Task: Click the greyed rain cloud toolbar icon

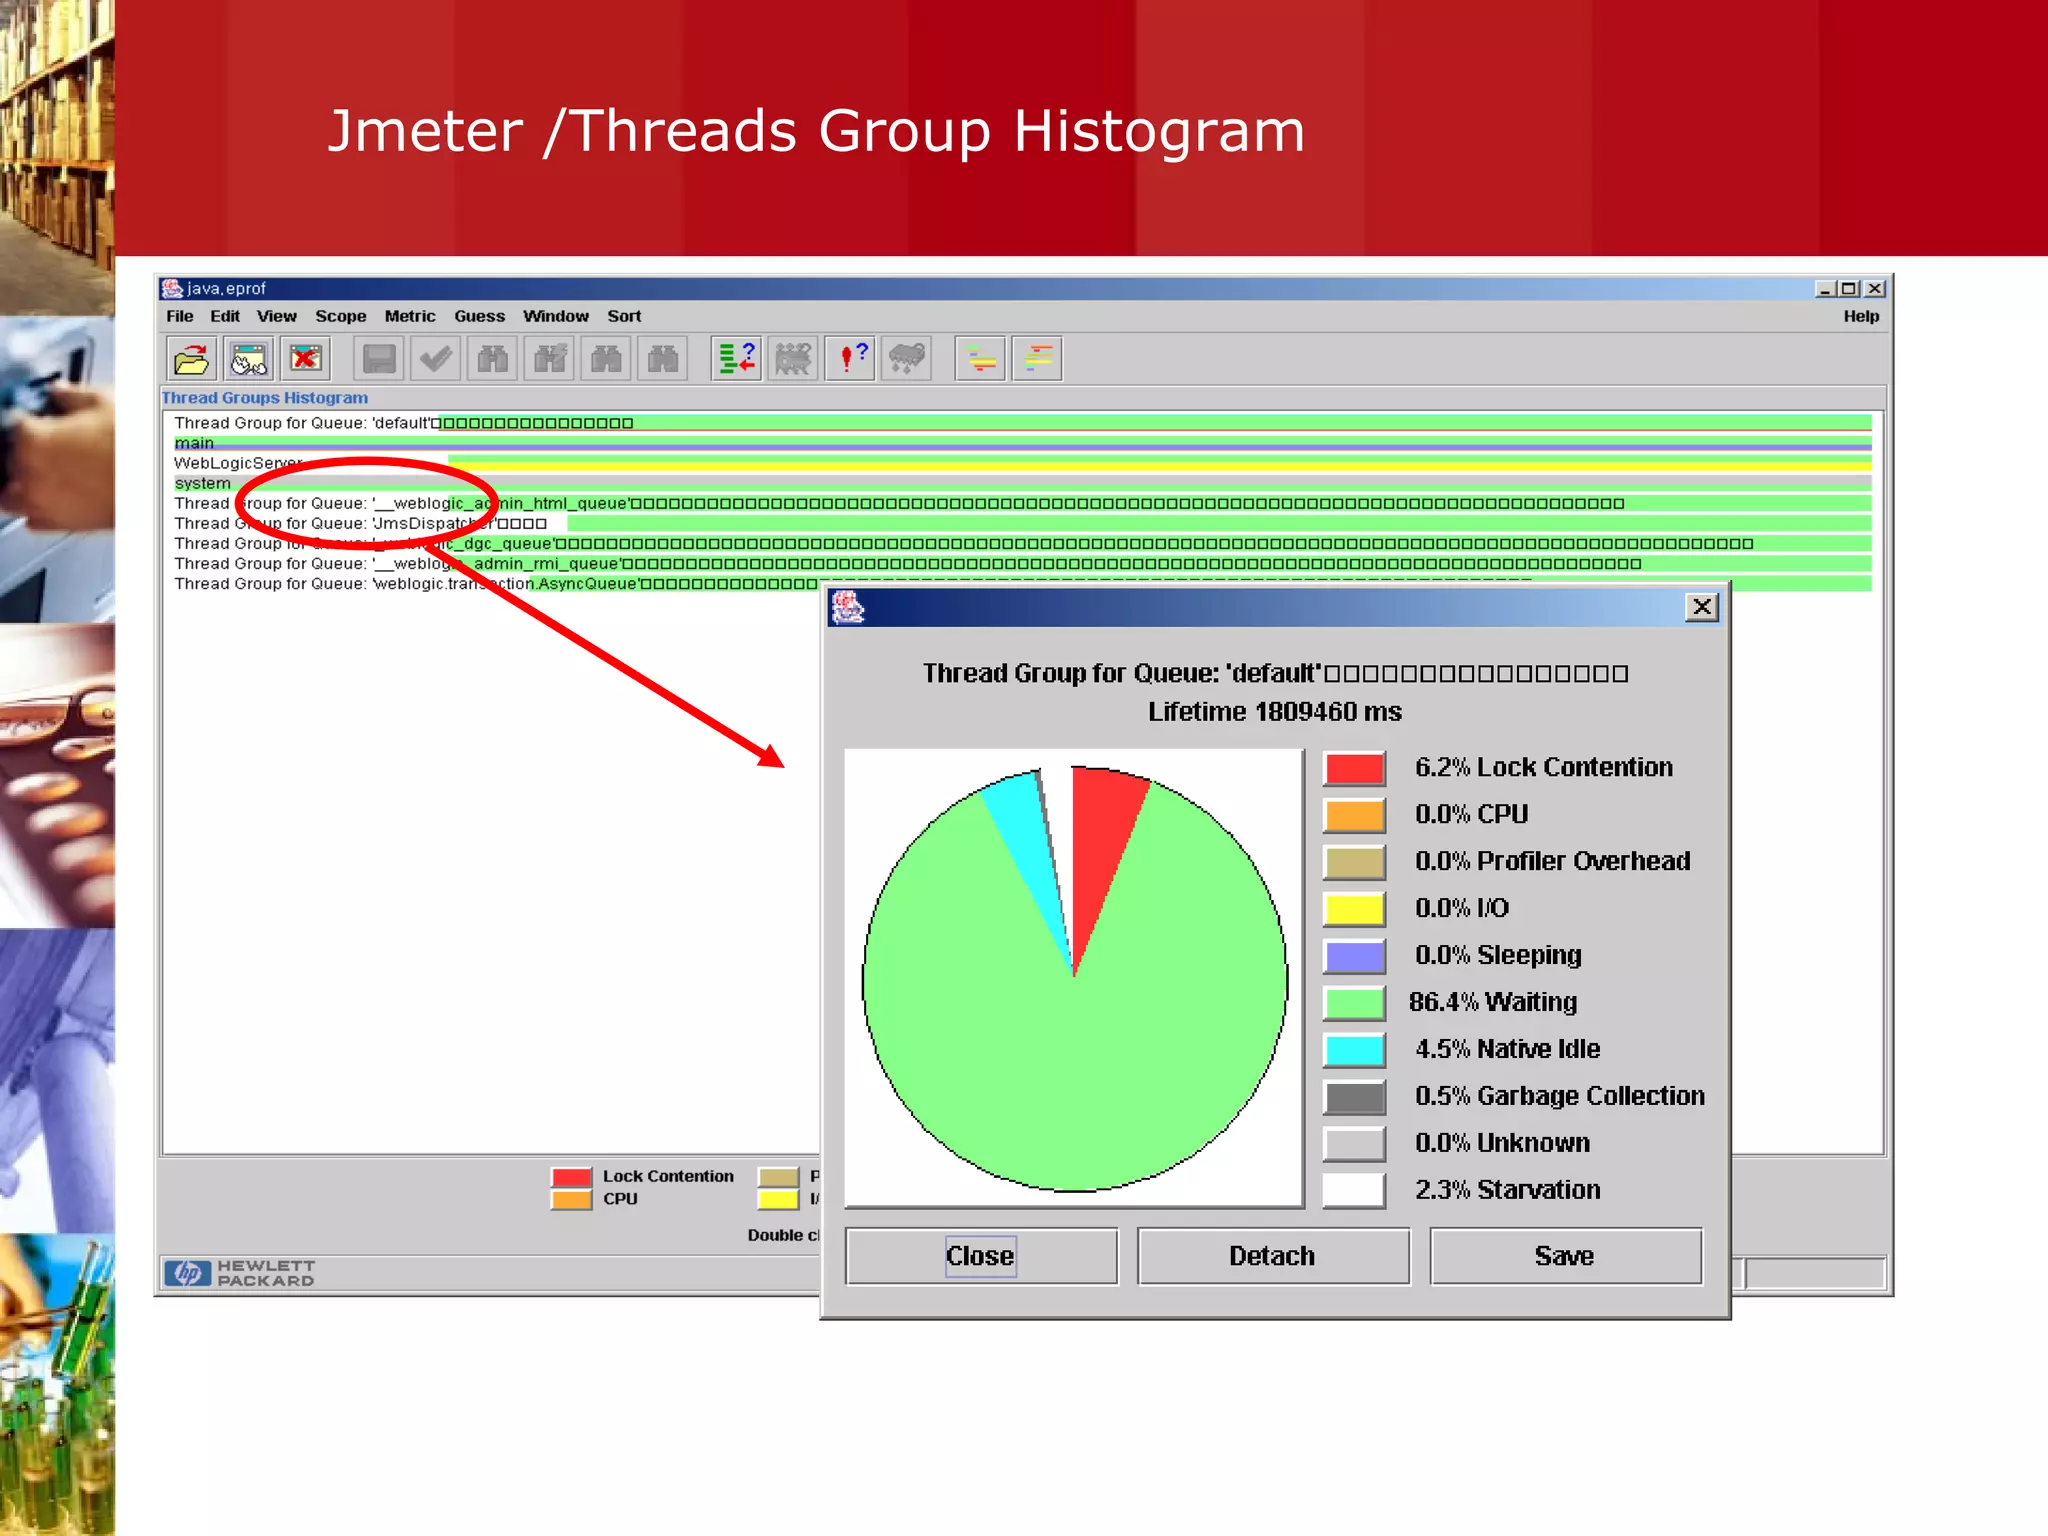Action: (x=907, y=358)
